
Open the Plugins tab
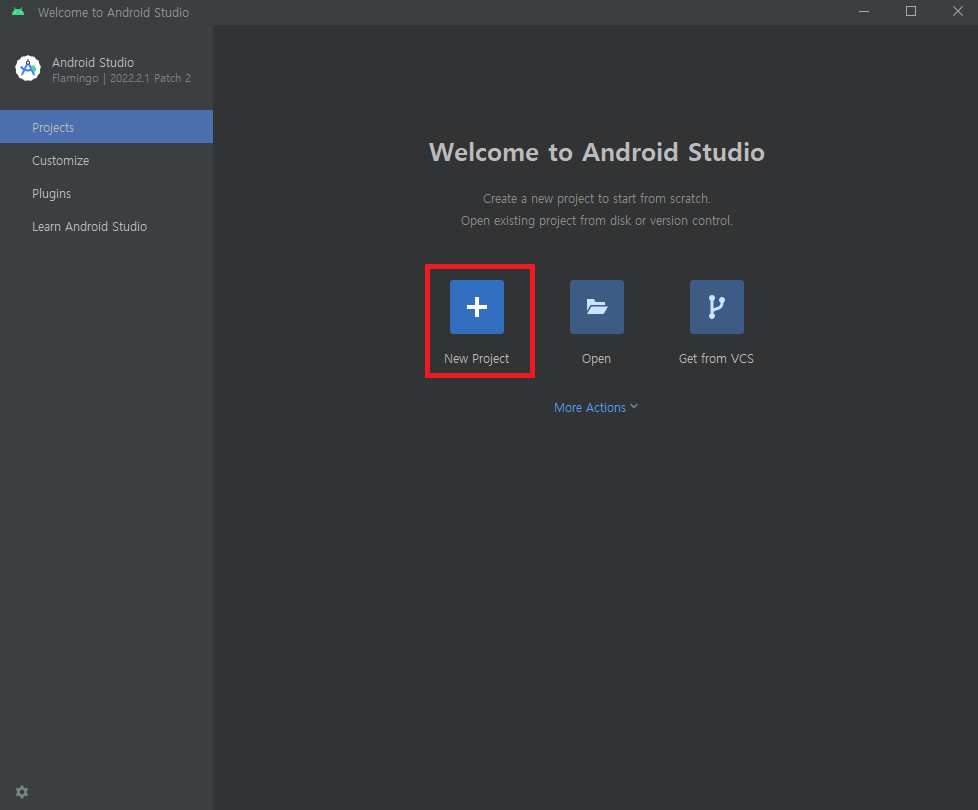(107, 193)
